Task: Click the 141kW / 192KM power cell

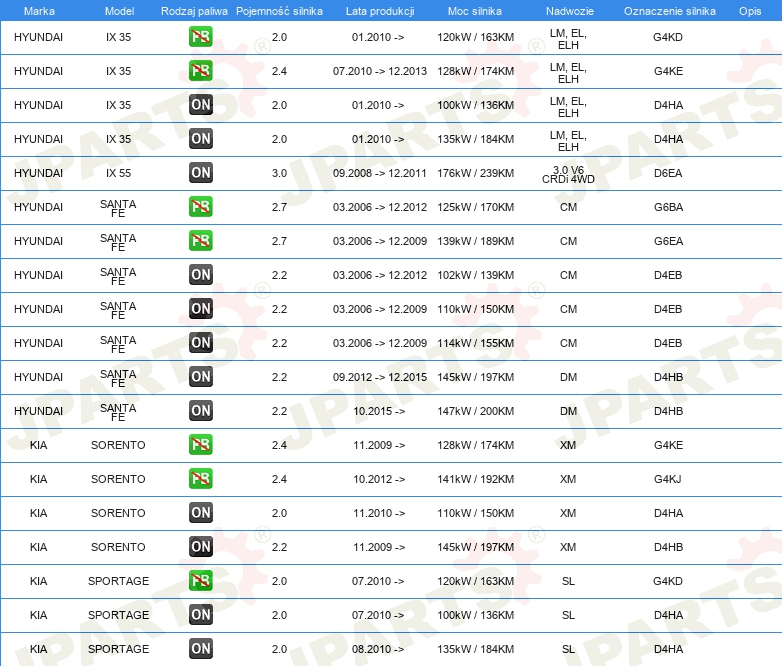Action: (475, 479)
